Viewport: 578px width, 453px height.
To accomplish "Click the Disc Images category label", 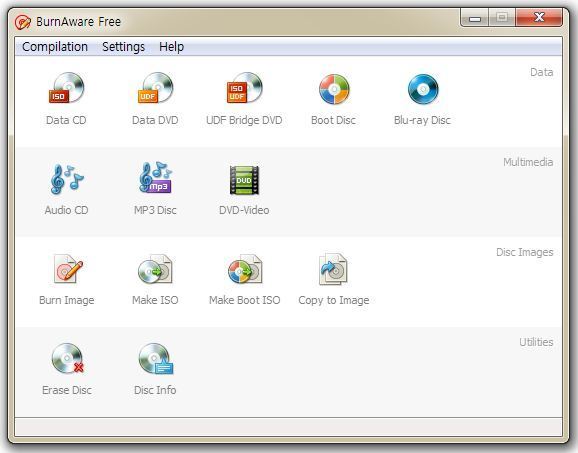I will 525,252.
